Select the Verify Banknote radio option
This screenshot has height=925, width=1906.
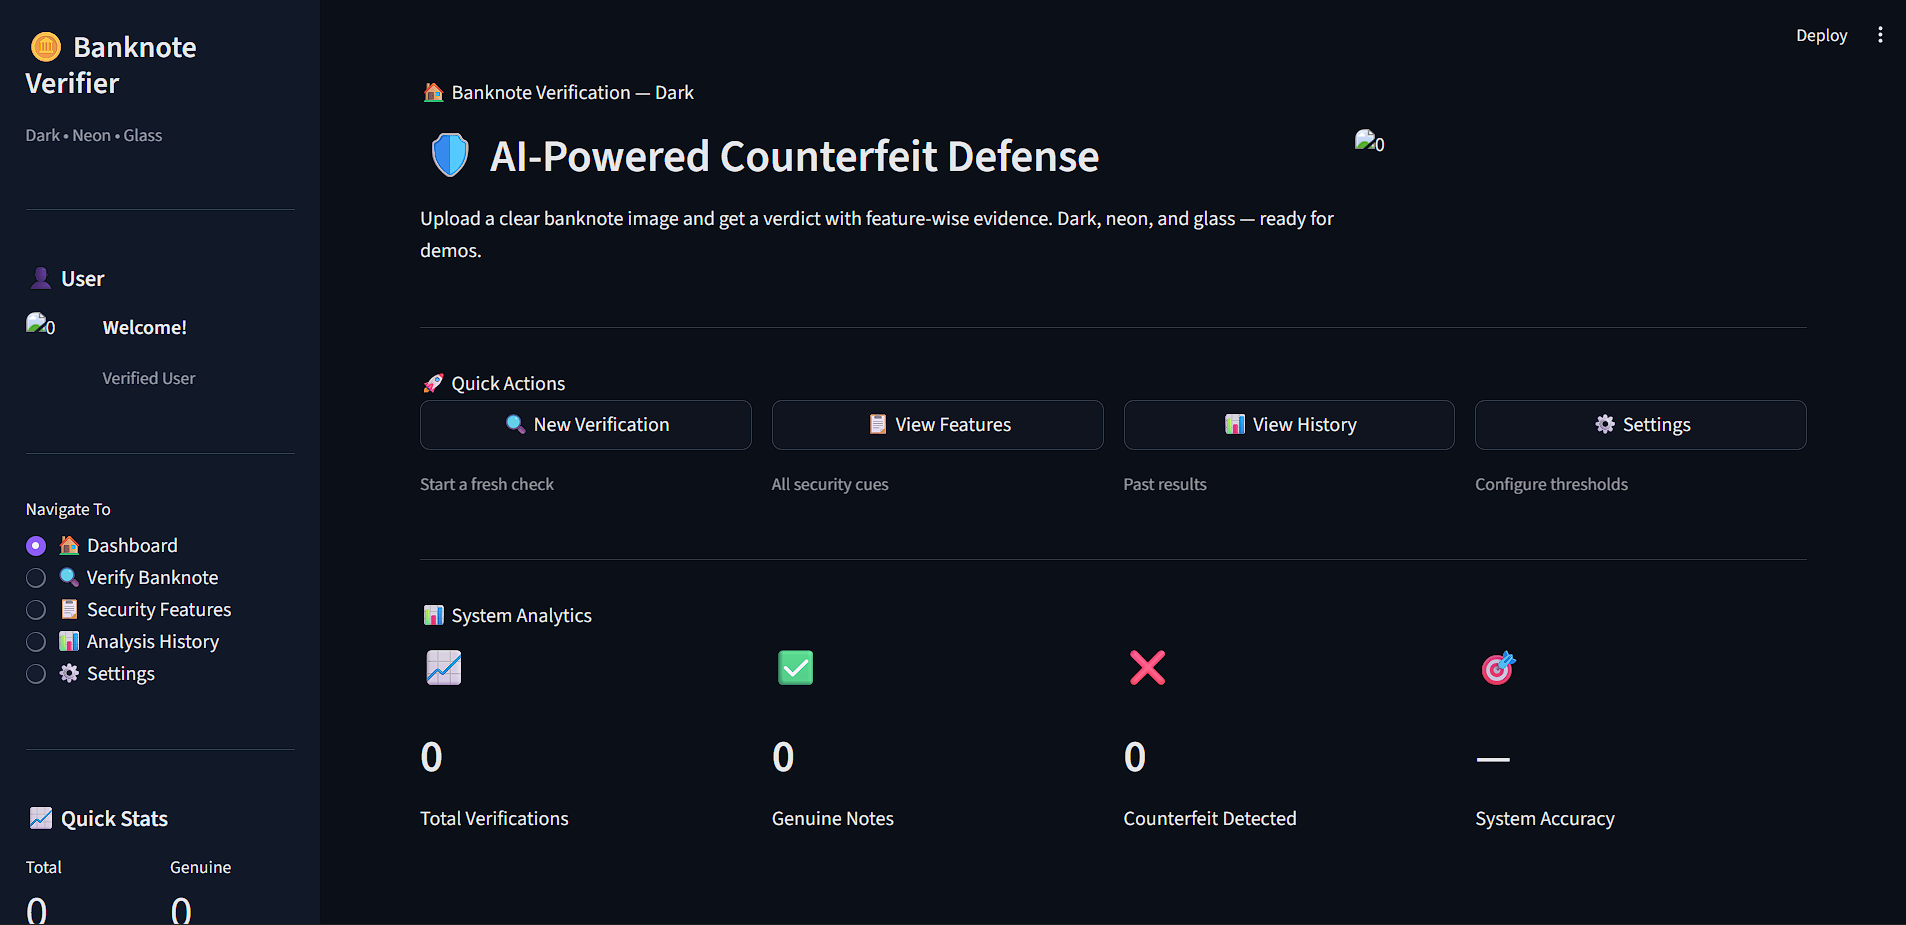(x=36, y=578)
